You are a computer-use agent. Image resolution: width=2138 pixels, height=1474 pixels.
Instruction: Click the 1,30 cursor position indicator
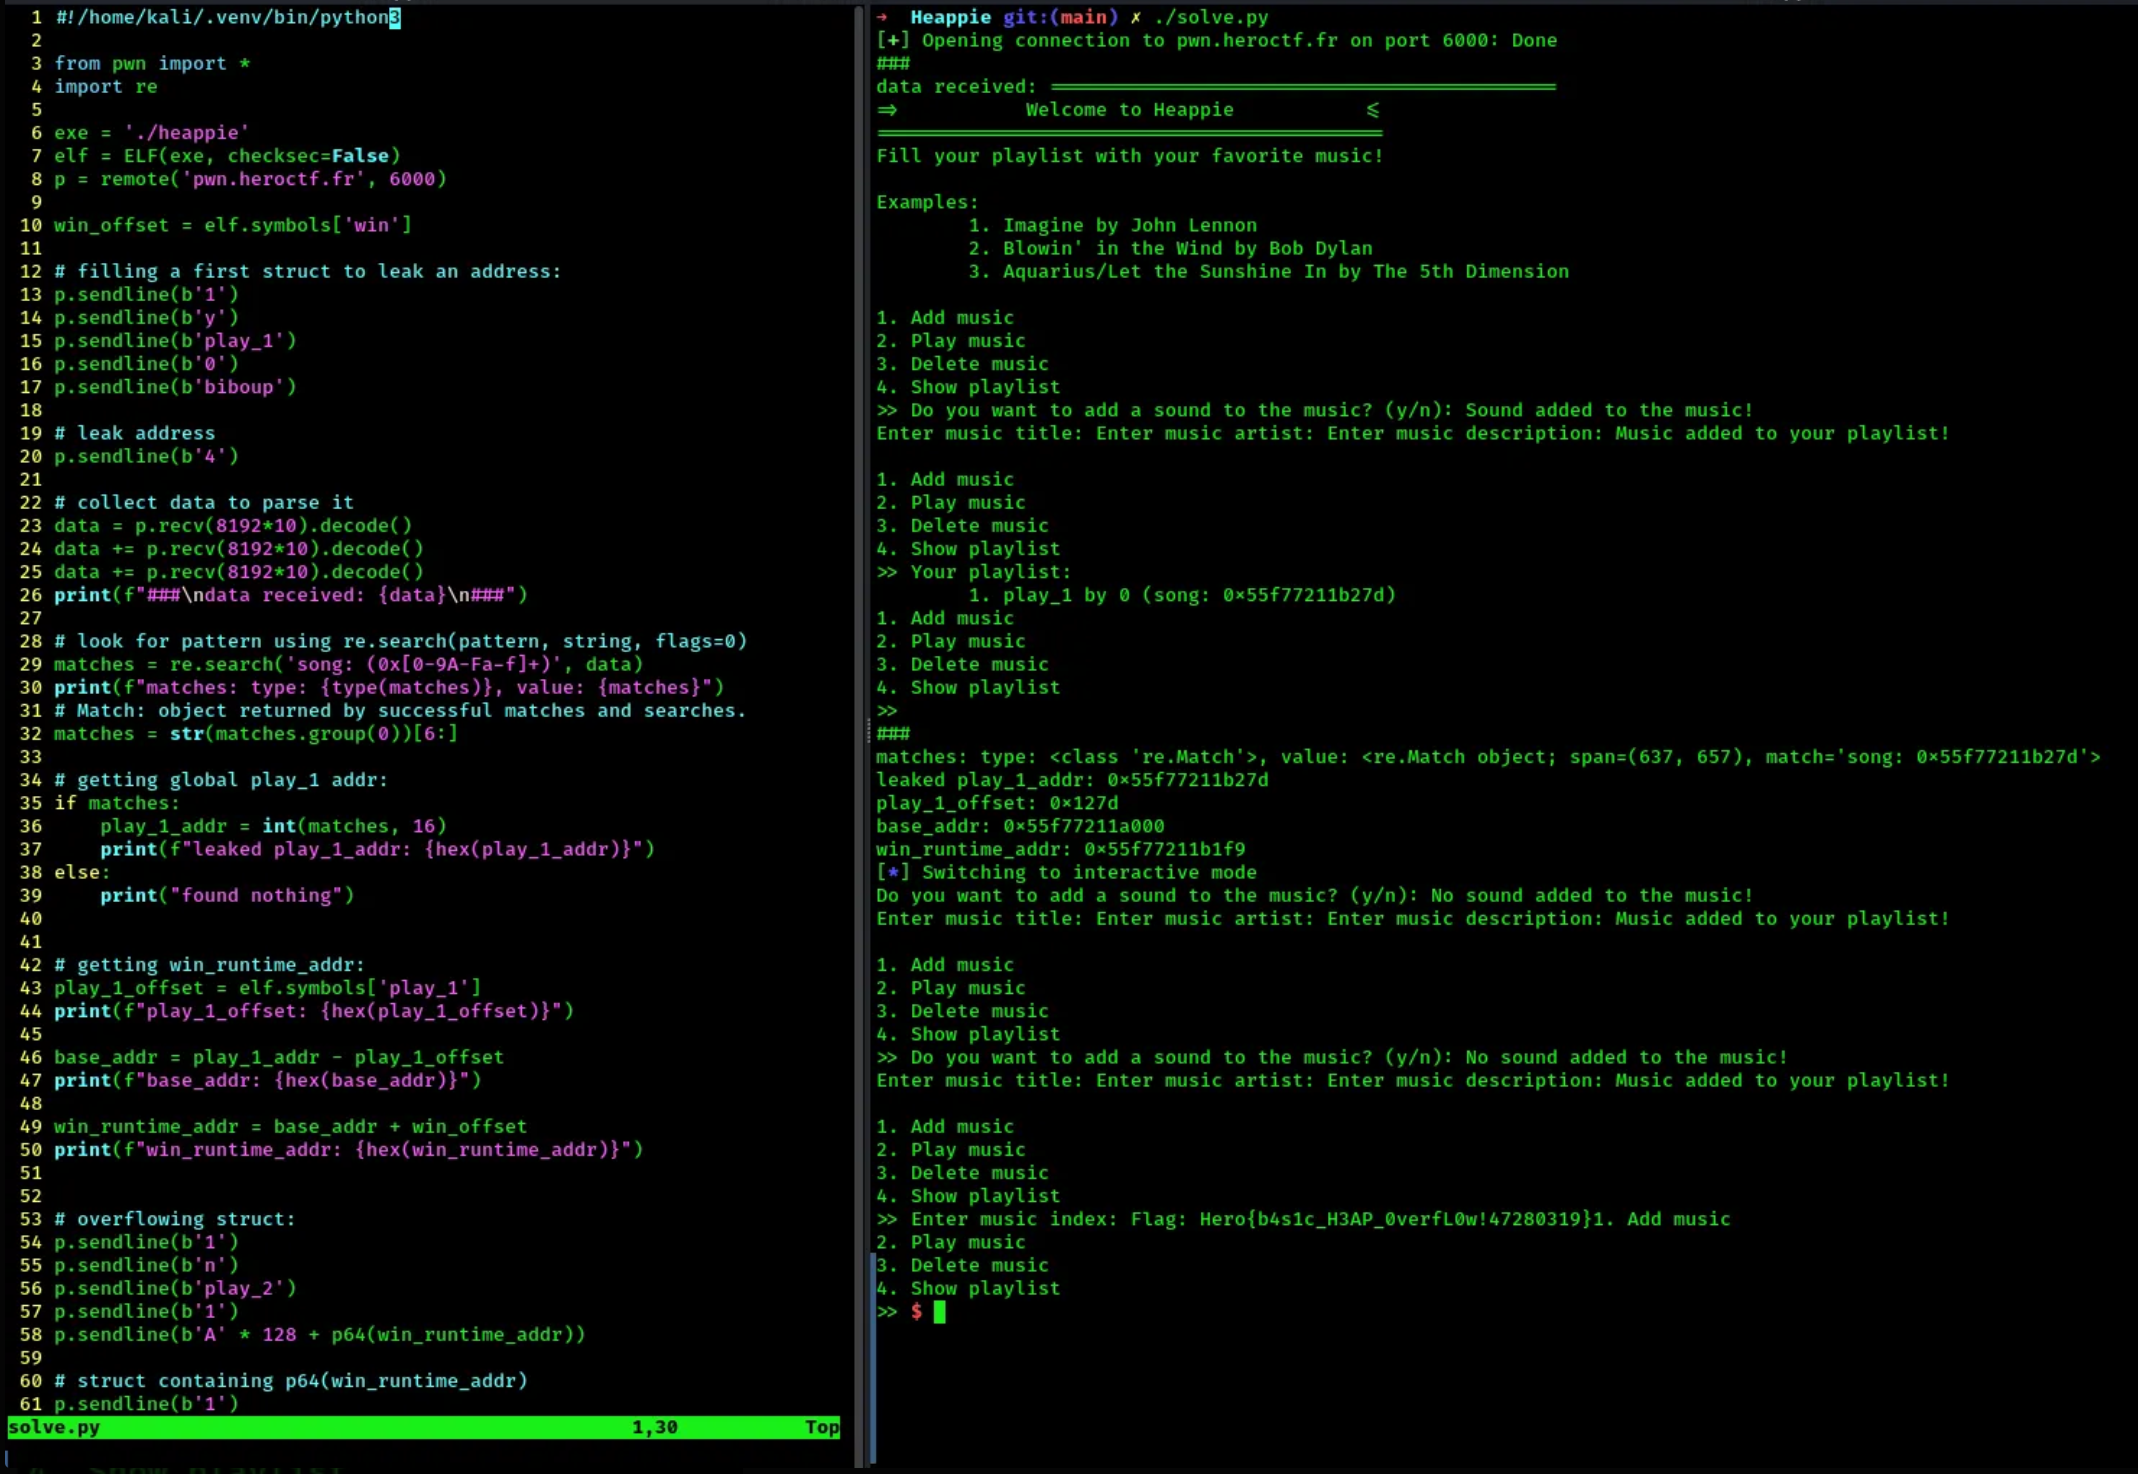pos(655,1427)
